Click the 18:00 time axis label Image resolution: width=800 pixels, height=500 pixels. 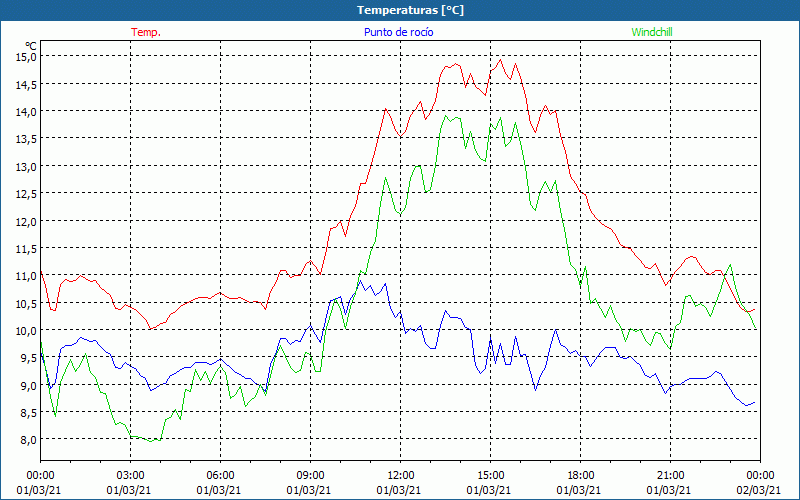coord(580,476)
